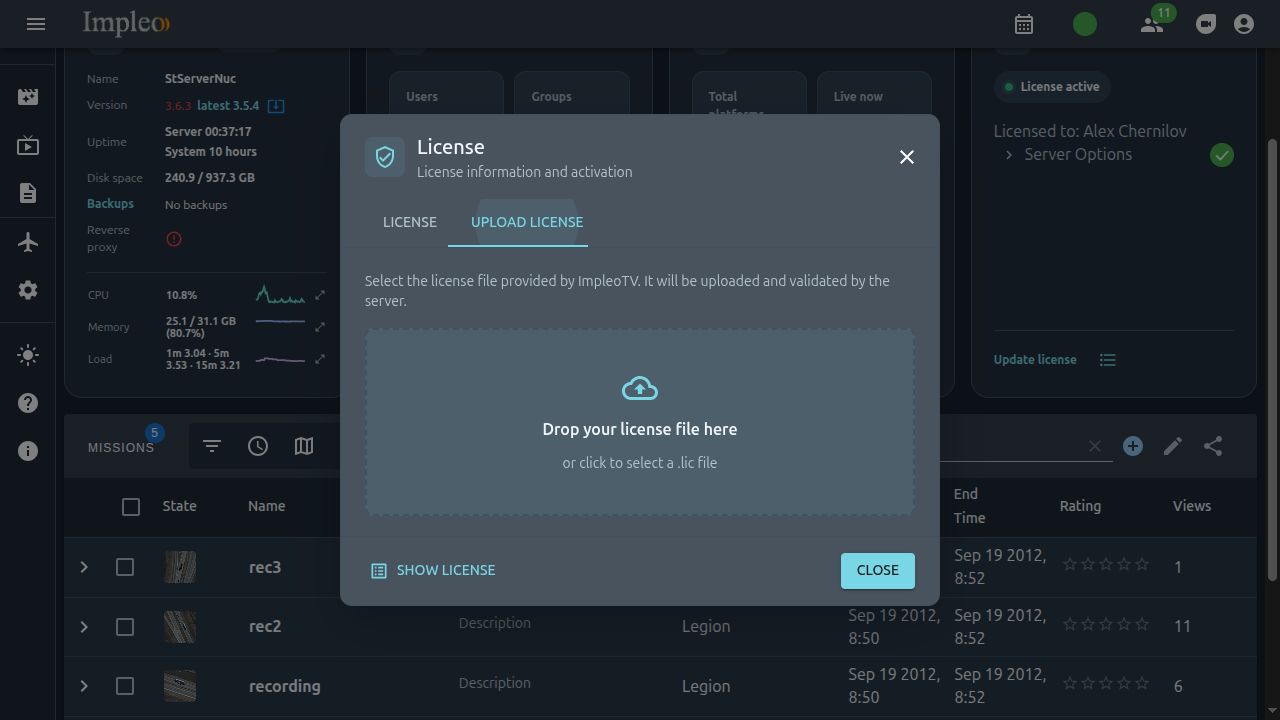Screen dimensions: 1280x720
Task: Select the UPLOAD LICENSE tab
Action: click(x=527, y=222)
